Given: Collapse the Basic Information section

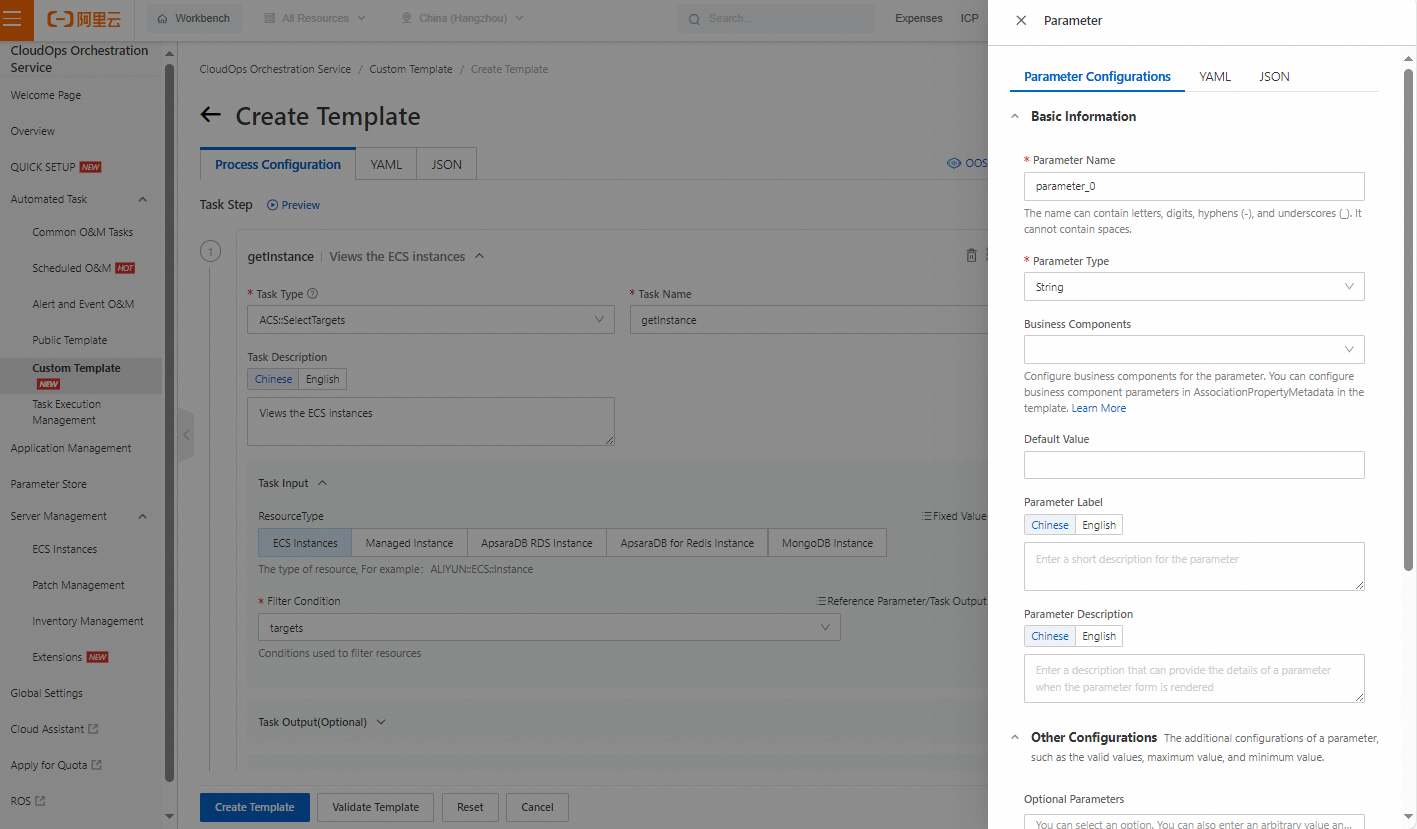Looking at the screenshot, I should 1016,116.
